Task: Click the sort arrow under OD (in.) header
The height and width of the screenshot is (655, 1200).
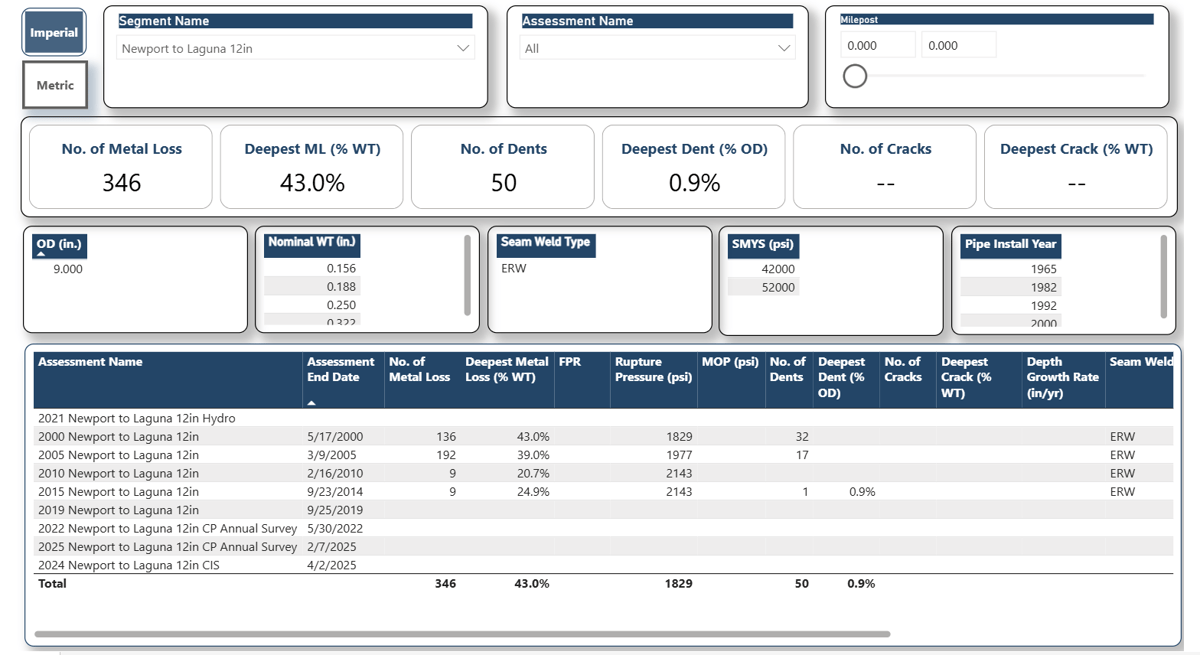Action: 41,255
